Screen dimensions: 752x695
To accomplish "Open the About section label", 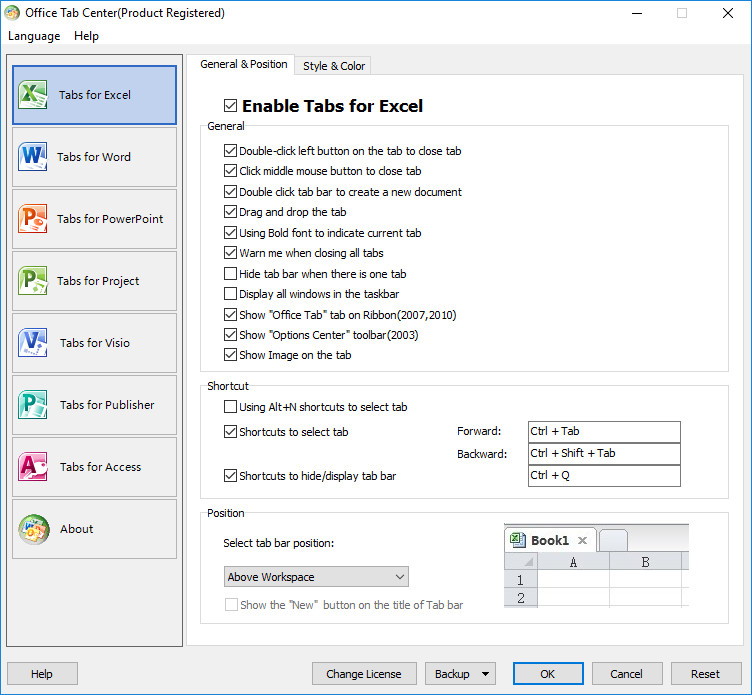I will point(77,529).
